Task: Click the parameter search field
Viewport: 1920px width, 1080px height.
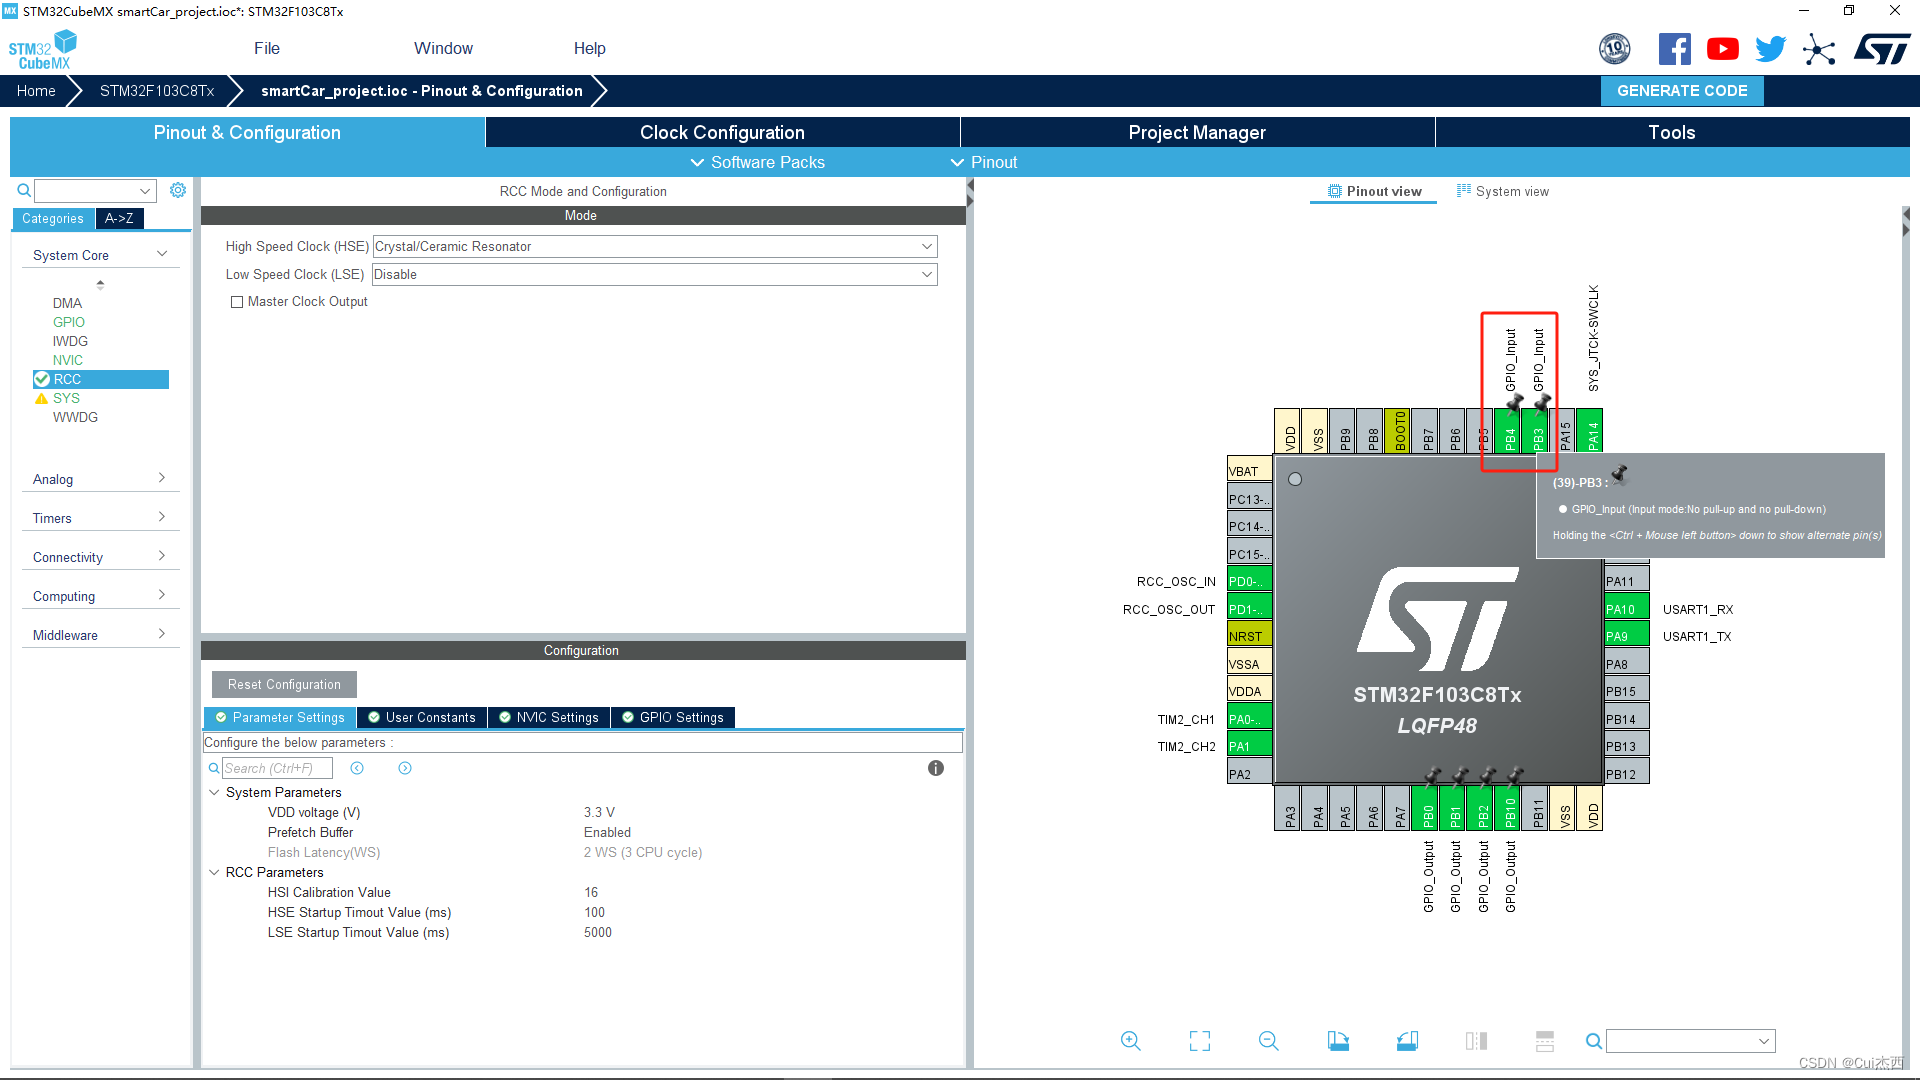Action: (x=276, y=768)
